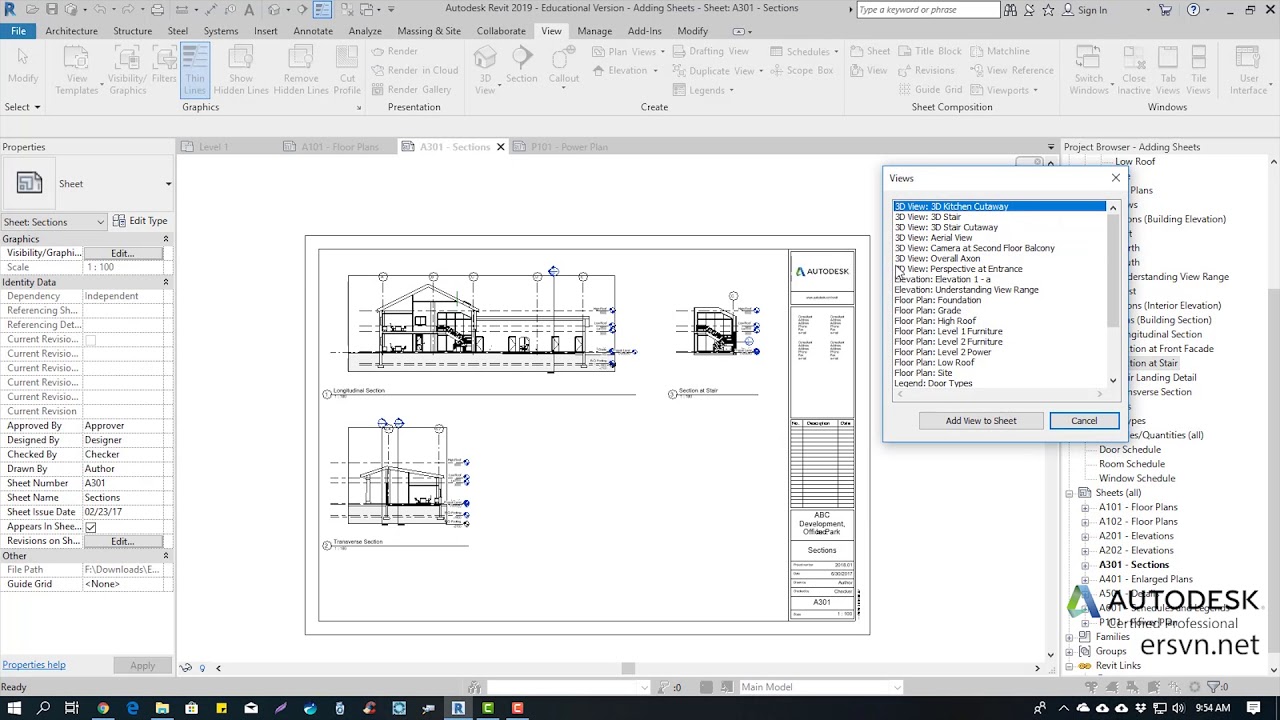The image size is (1280, 720).
Task: Open the File tab
Action: (x=18, y=31)
